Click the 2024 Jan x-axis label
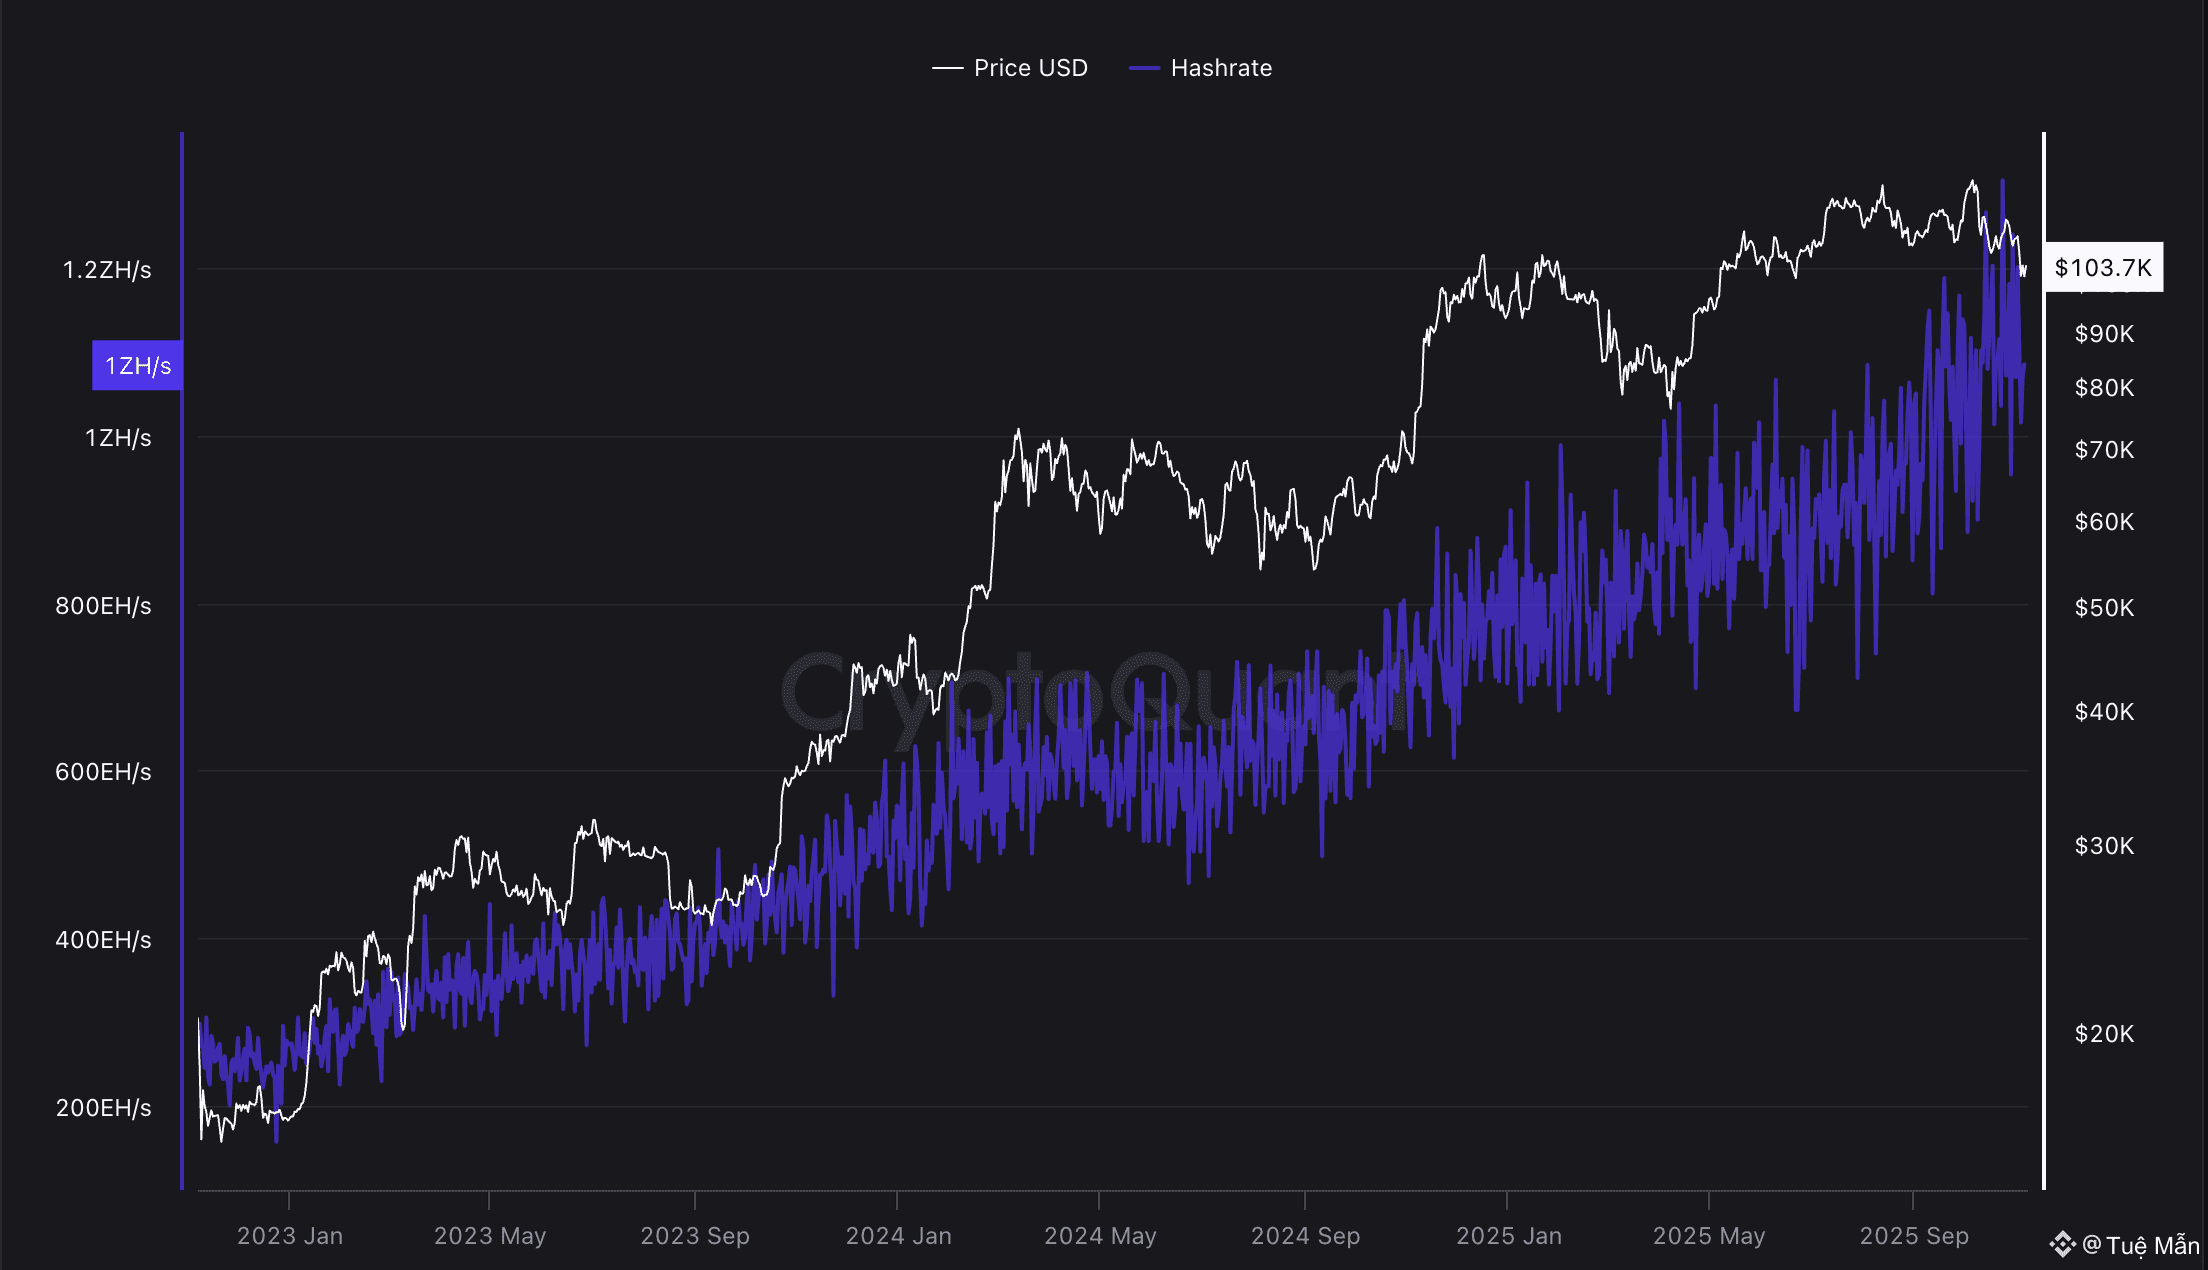2208x1270 pixels. click(898, 1236)
